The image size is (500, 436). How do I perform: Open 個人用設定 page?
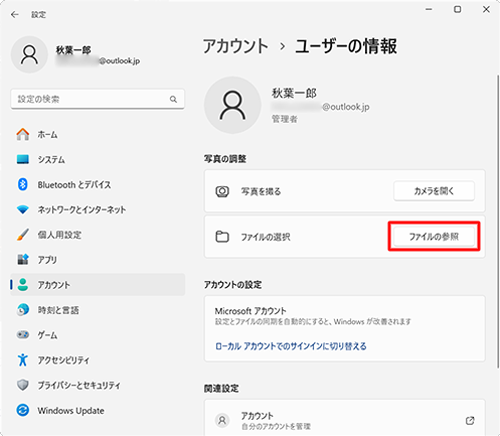pos(97,235)
